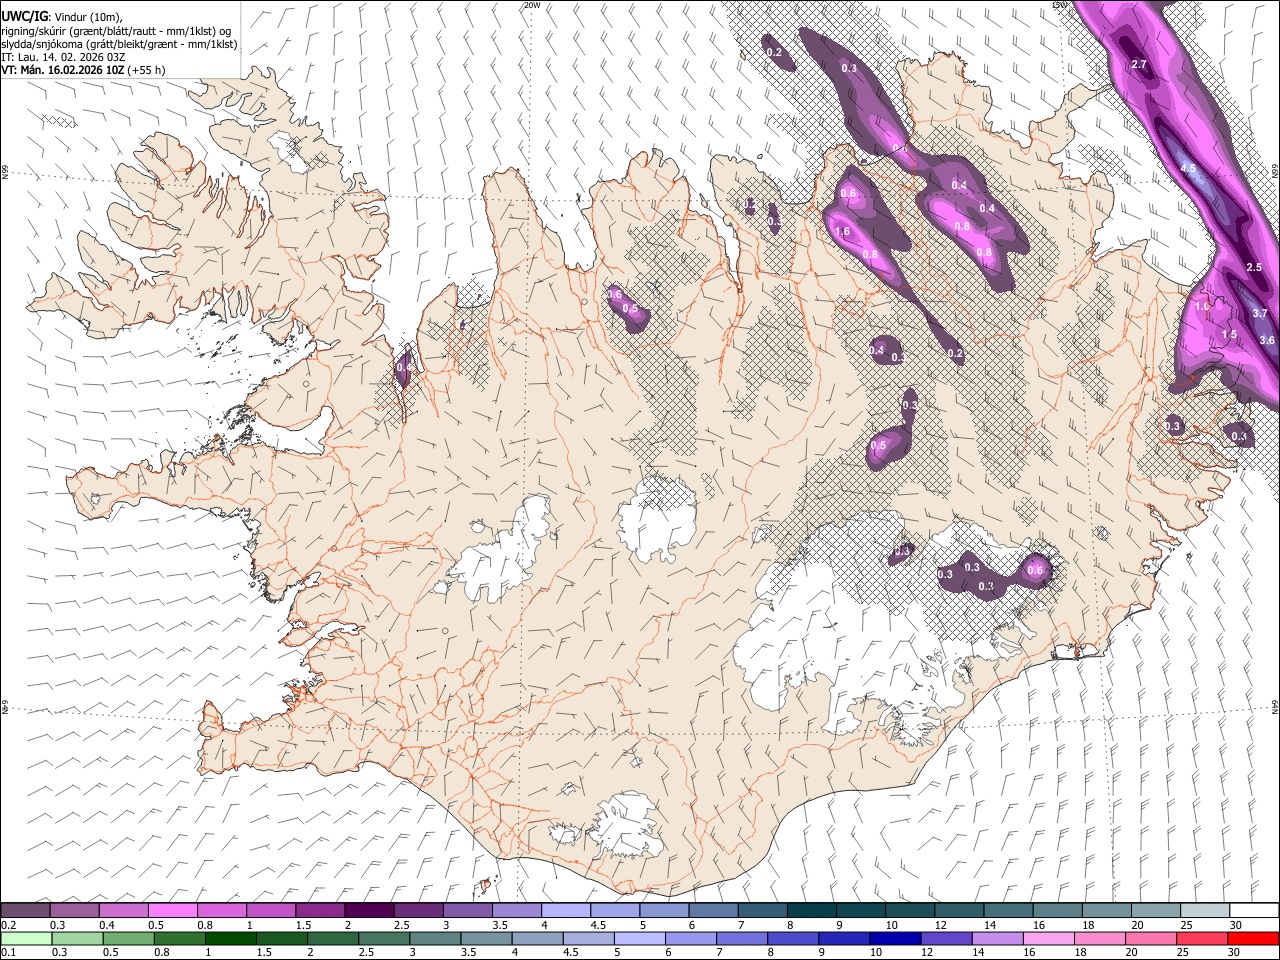1280x960 pixels.
Task: Click the '0.1' label on the rain scale
Action: point(9,953)
